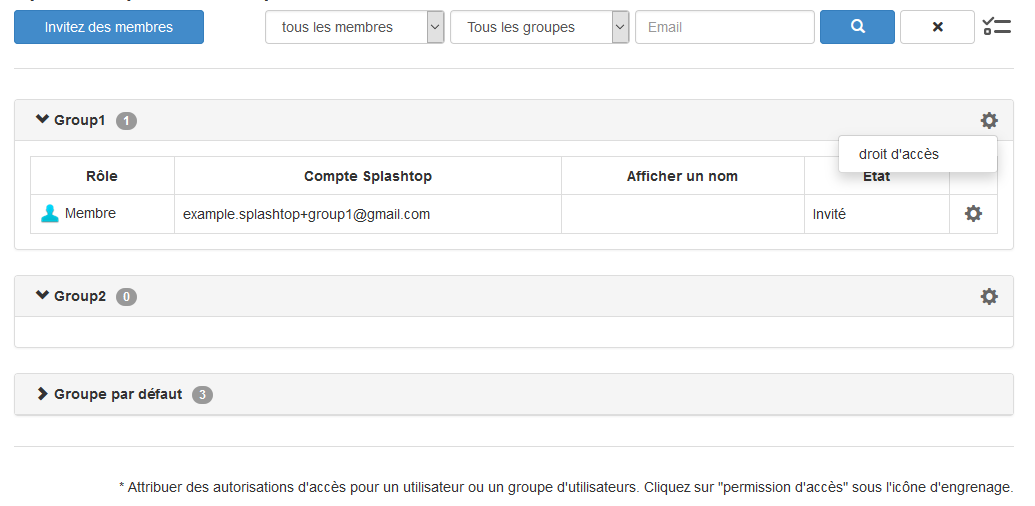Image resolution: width=1035 pixels, height=506 pixels.
Task: Click the Membre user avatar icon
Action: click(x=50, y=214)
